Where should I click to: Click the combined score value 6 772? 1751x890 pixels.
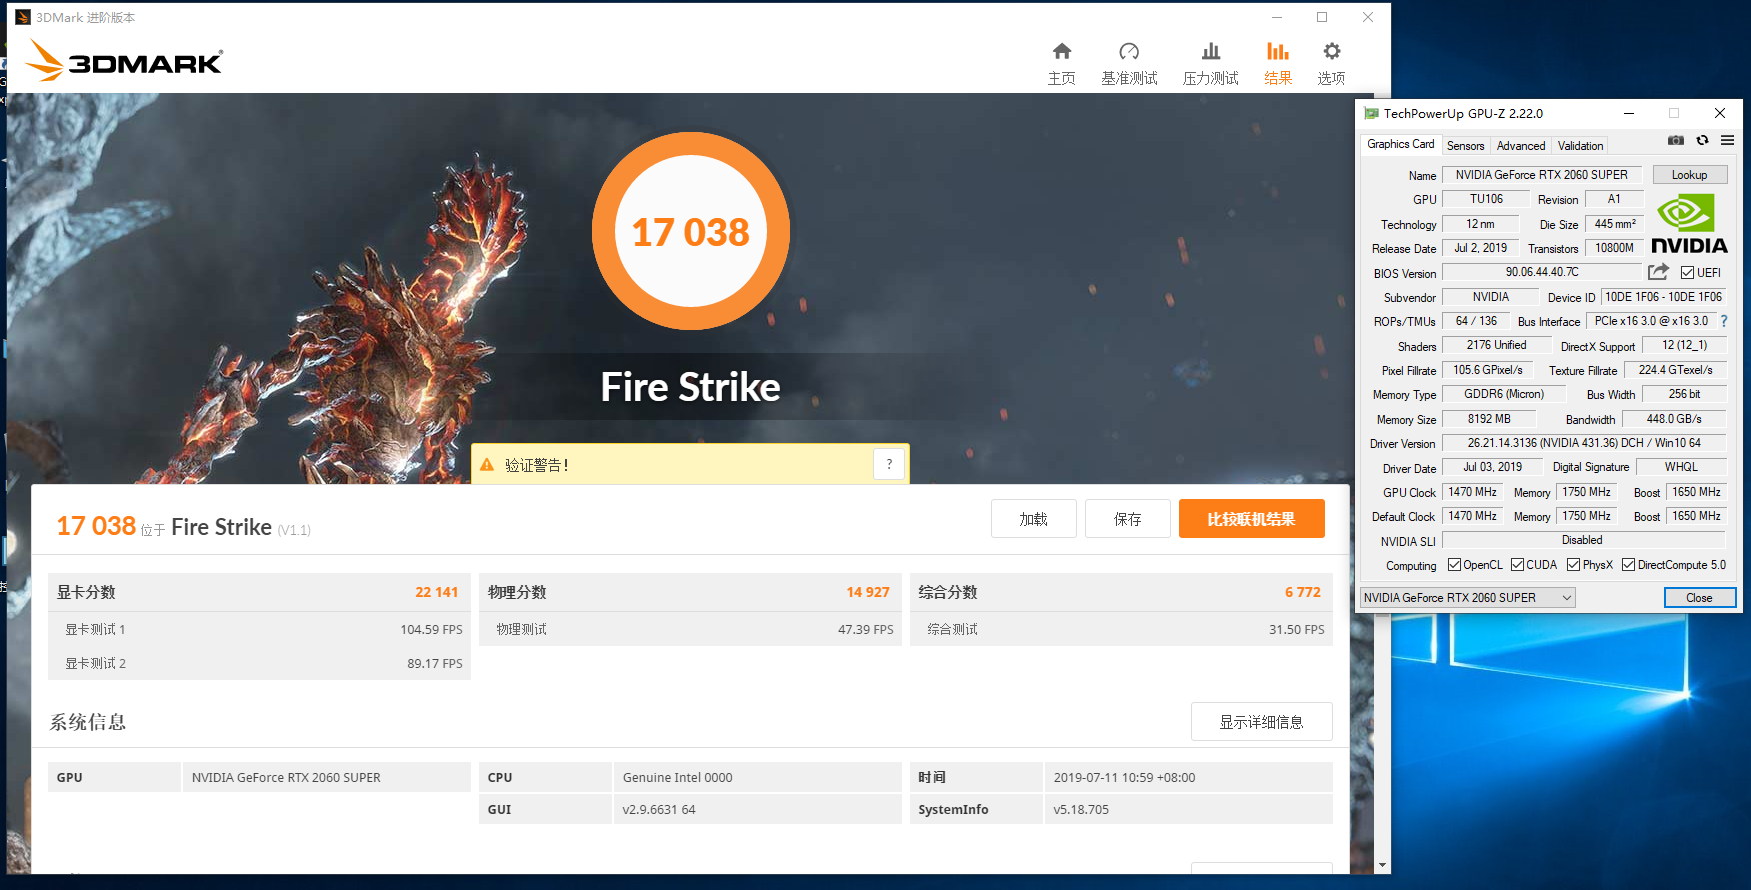[x=1302, y=592]
